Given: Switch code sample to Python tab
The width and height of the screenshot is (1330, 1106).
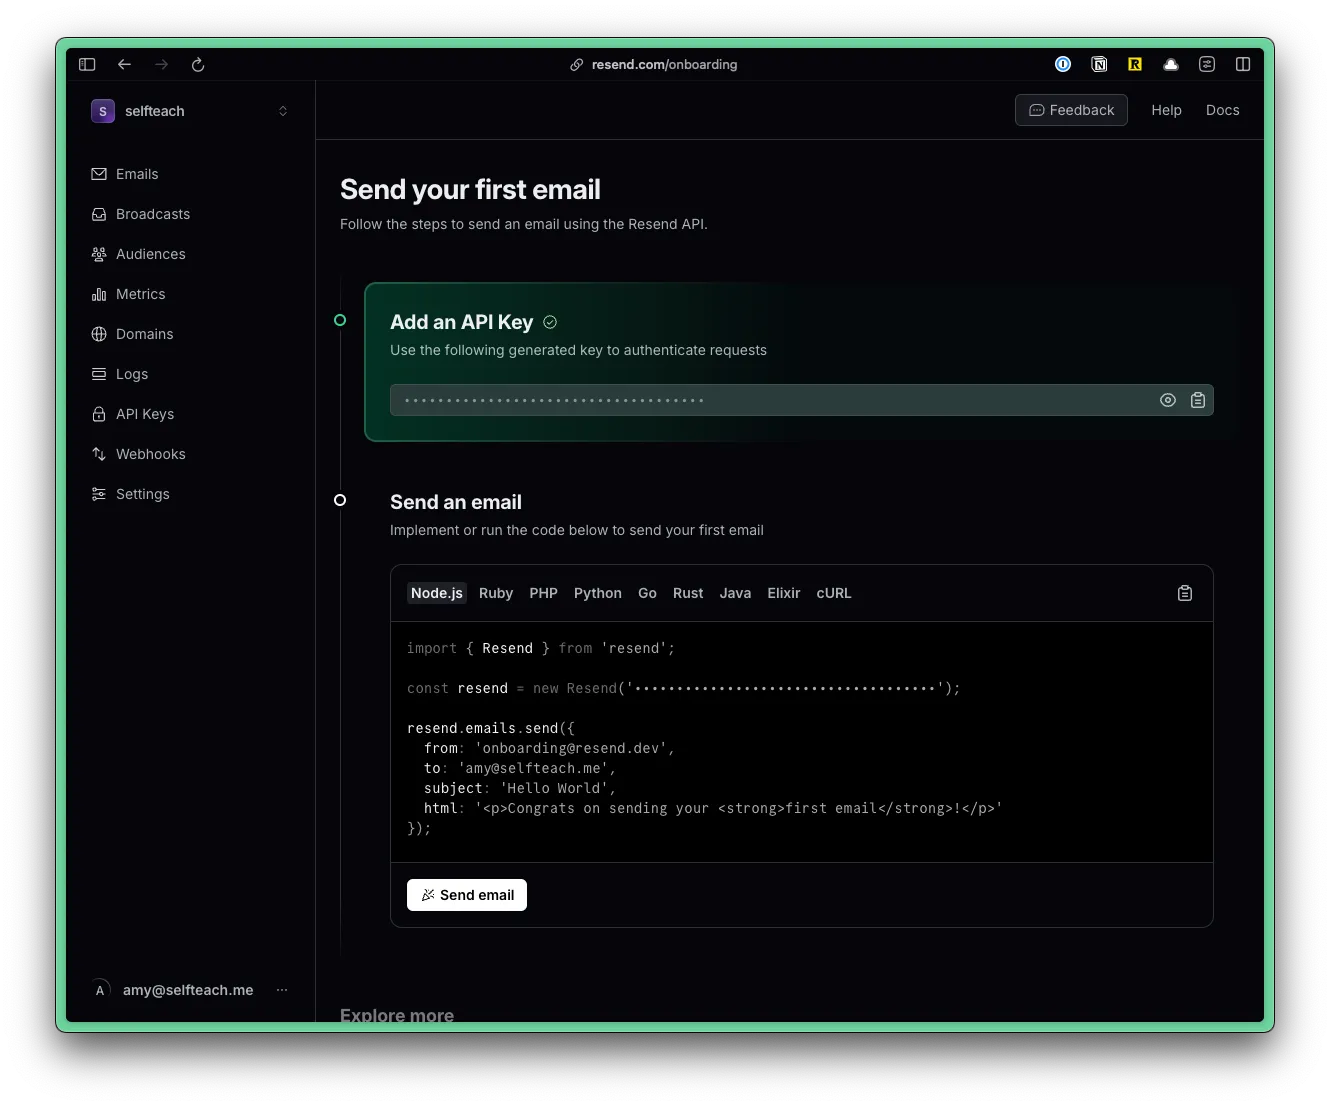Looking at the screenshot, I should tap(597, 593).
